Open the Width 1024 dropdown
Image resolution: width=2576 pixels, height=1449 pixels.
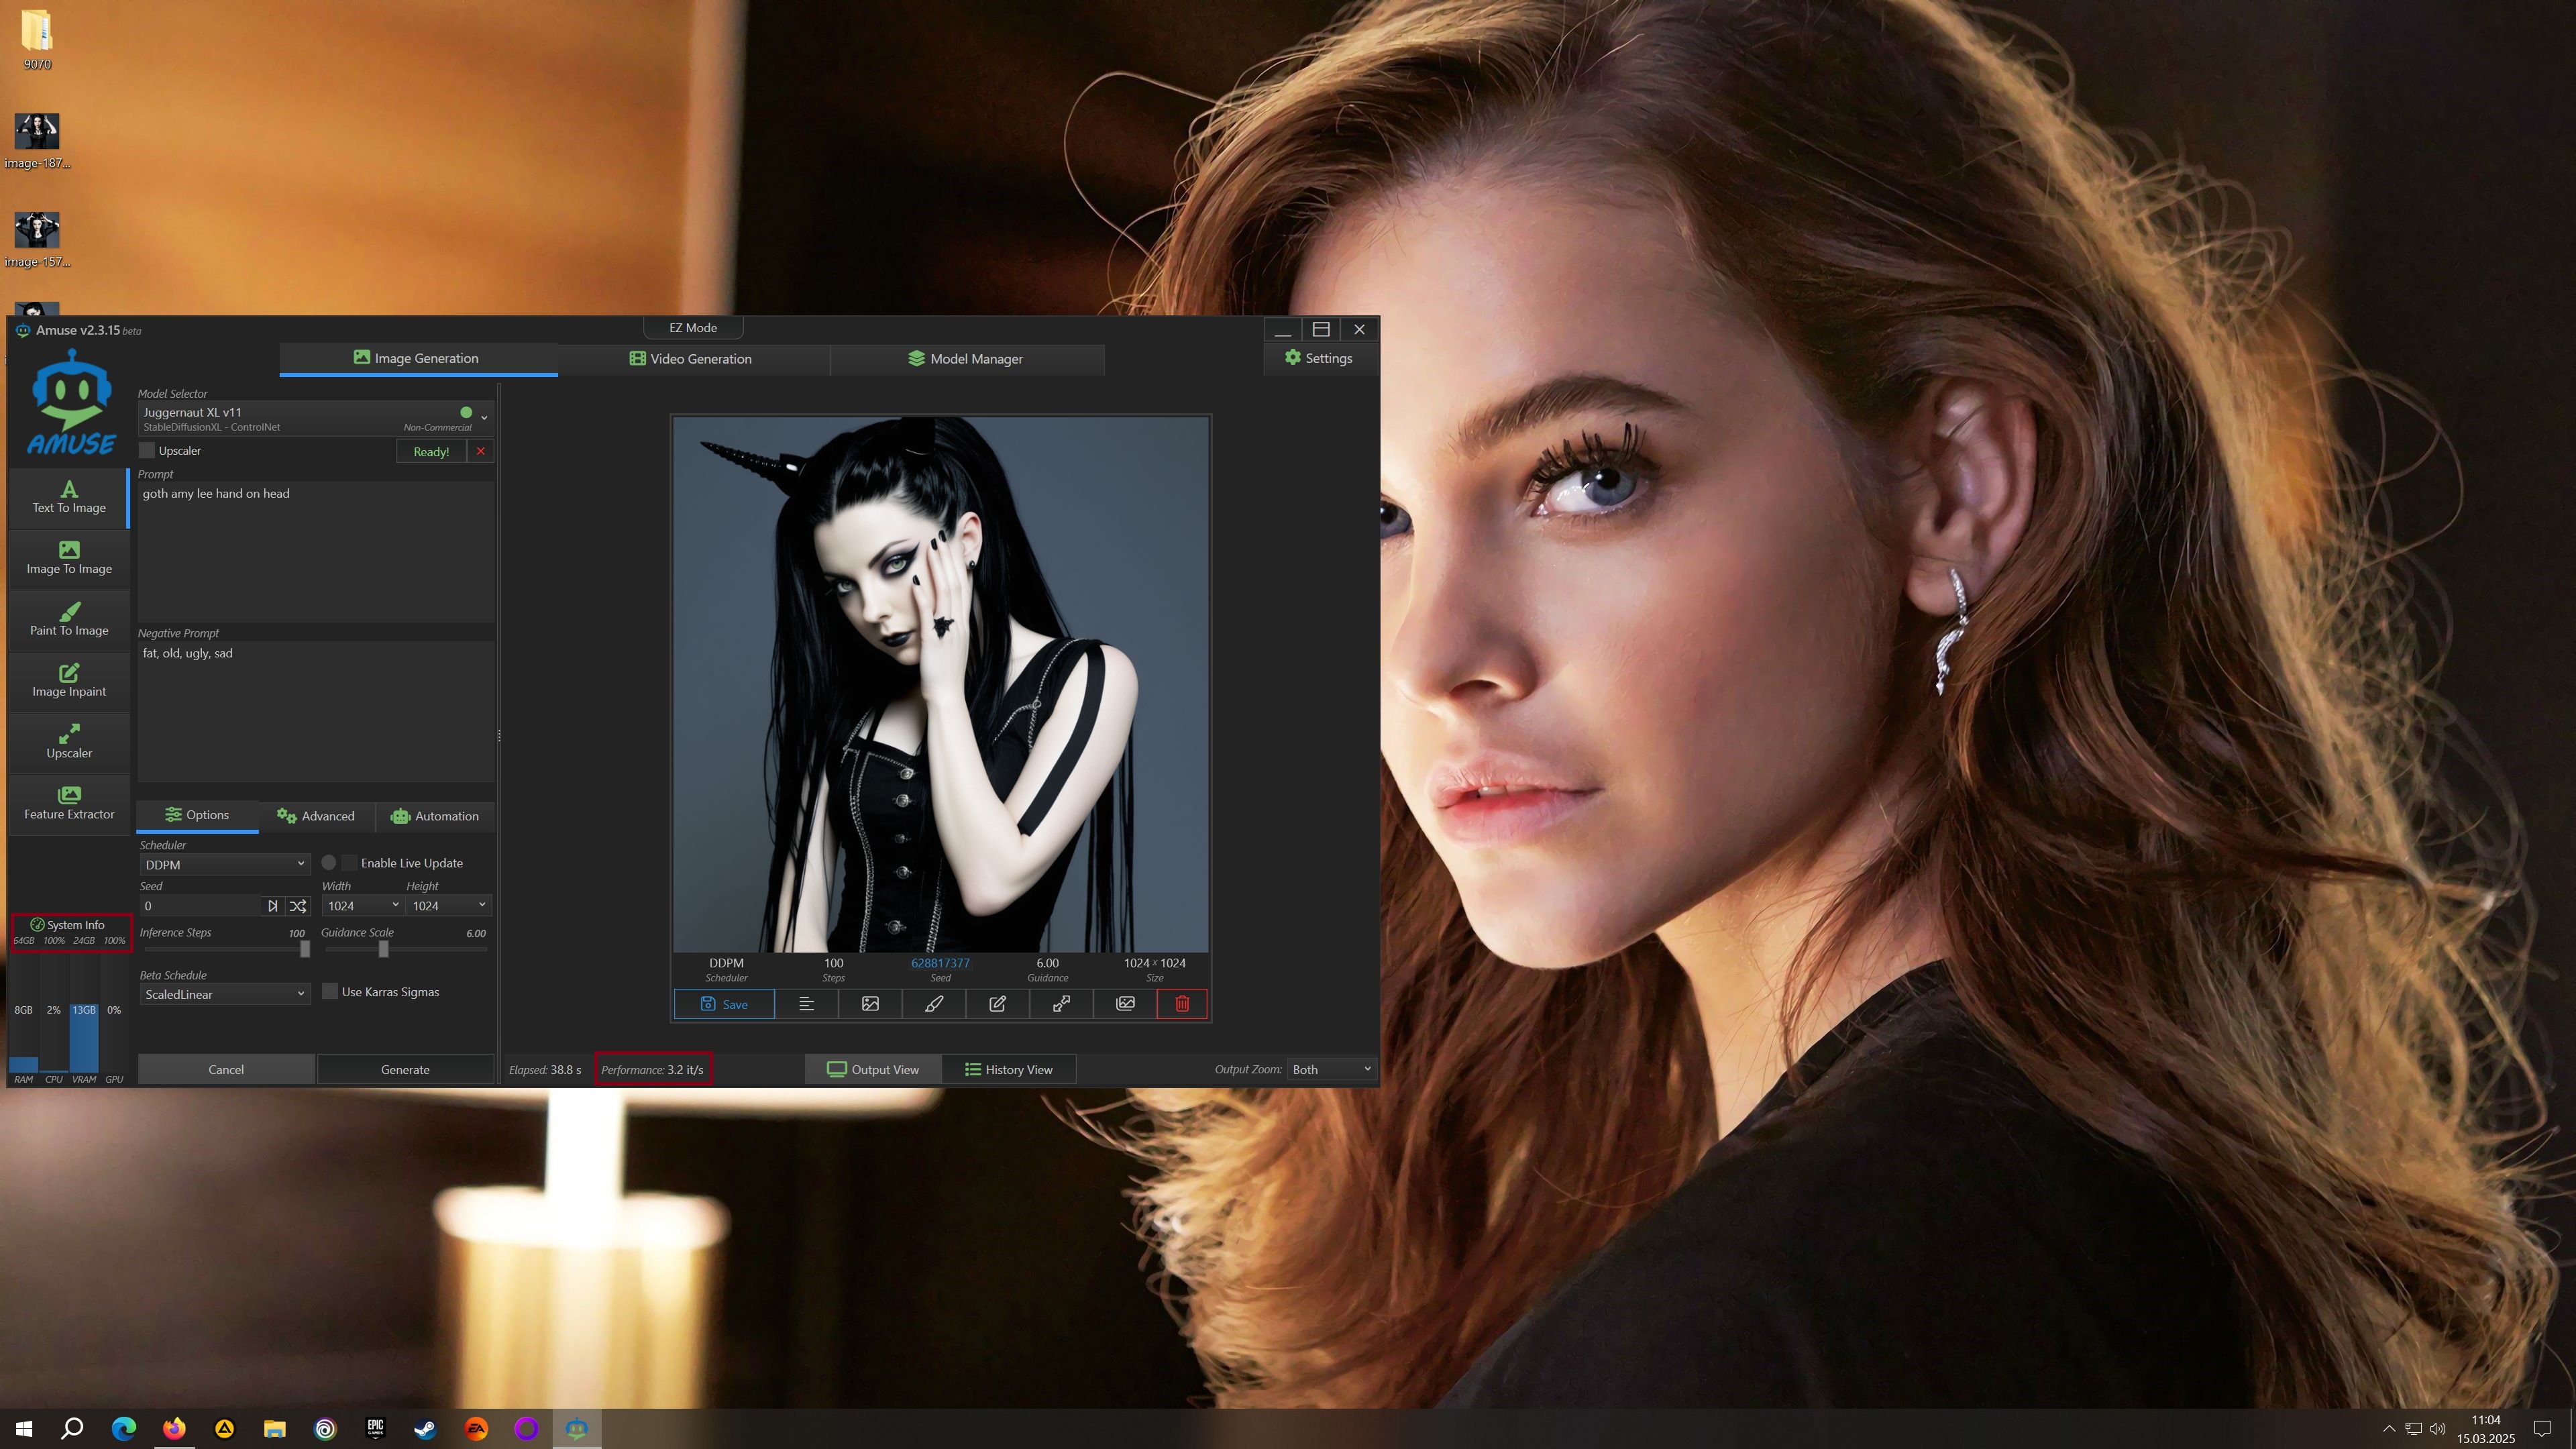coord(363,906)
